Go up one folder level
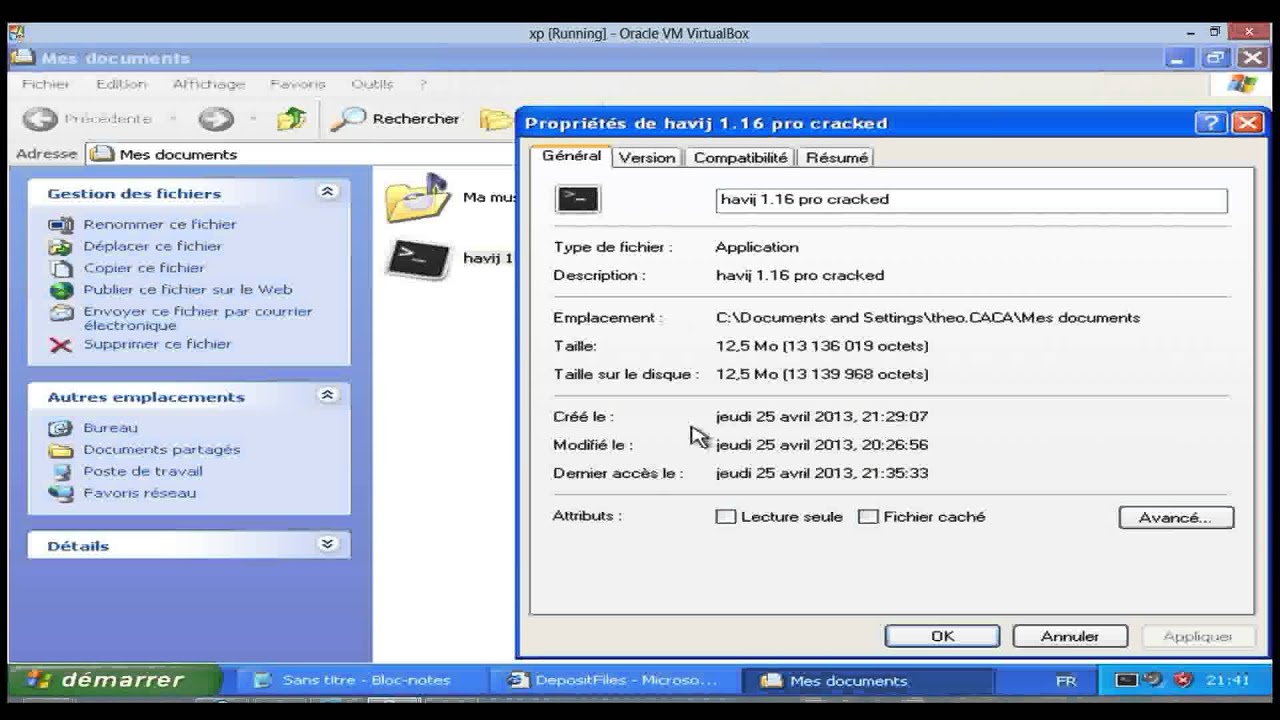 [291, 119]
